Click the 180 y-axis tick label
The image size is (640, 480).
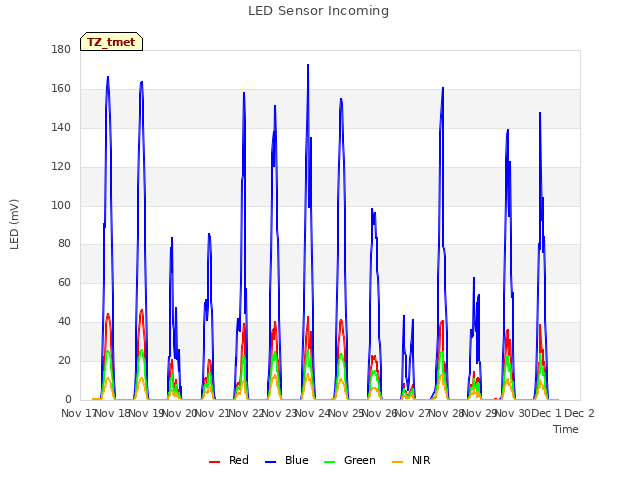point(61,49)
